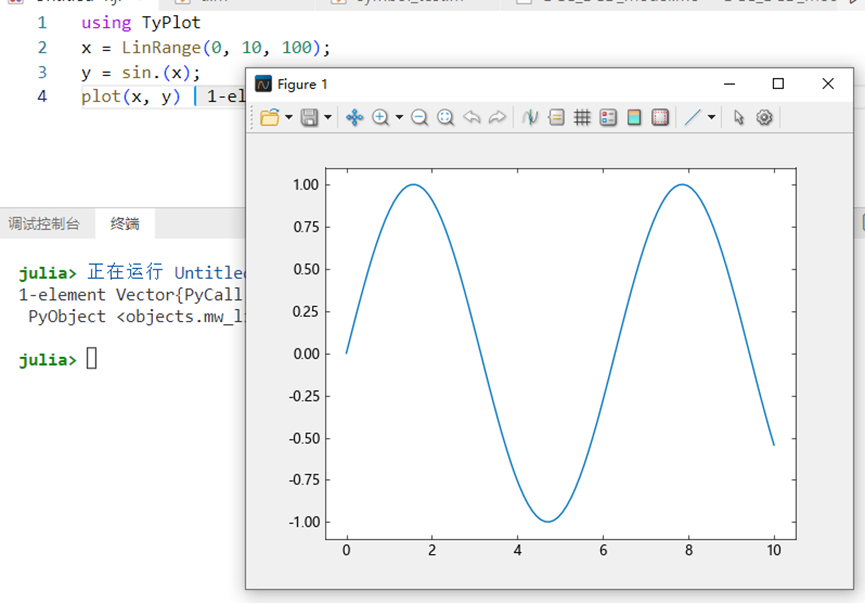Expand the open-file dropdown arrow

coord(289,117)
